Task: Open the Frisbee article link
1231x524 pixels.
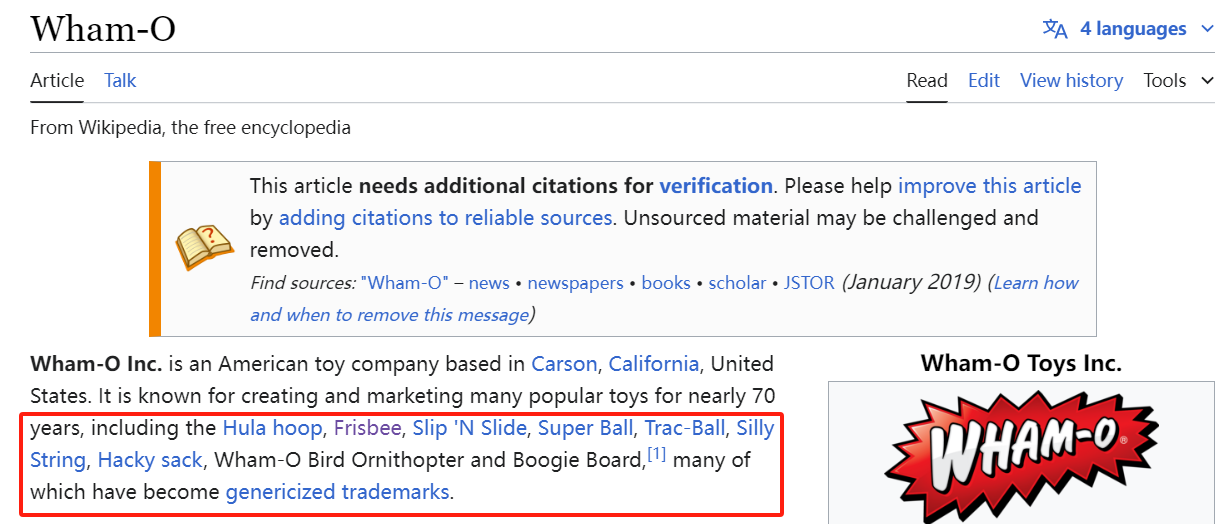Action: pyautogui.click(x=368, y=428)
